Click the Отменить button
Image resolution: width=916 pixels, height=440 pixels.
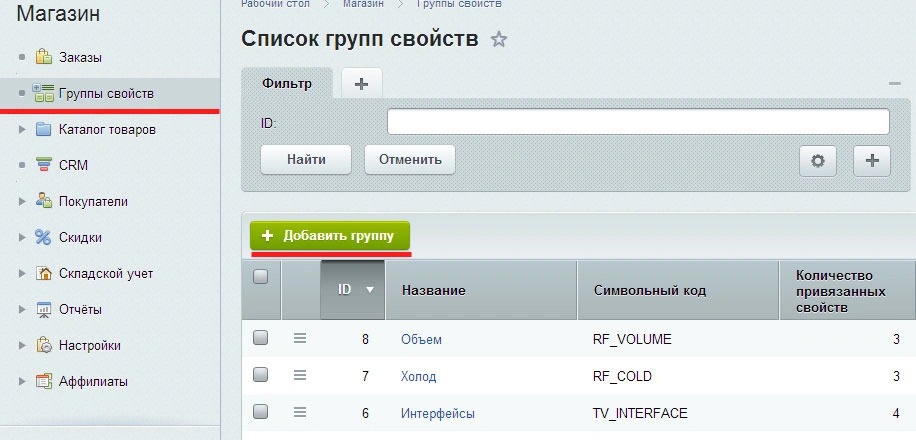[410, 160]
